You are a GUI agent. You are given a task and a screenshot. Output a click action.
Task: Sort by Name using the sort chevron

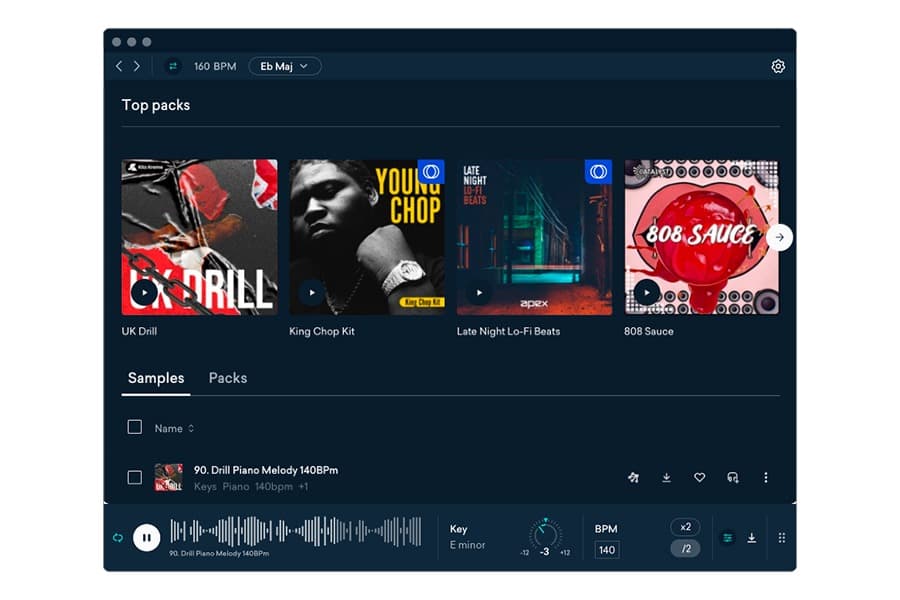190,427
